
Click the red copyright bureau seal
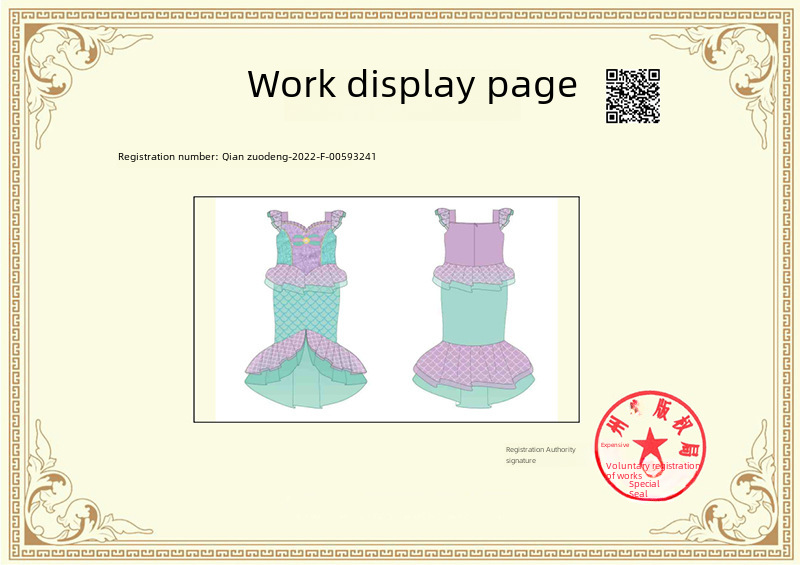(x=651, y=445)
